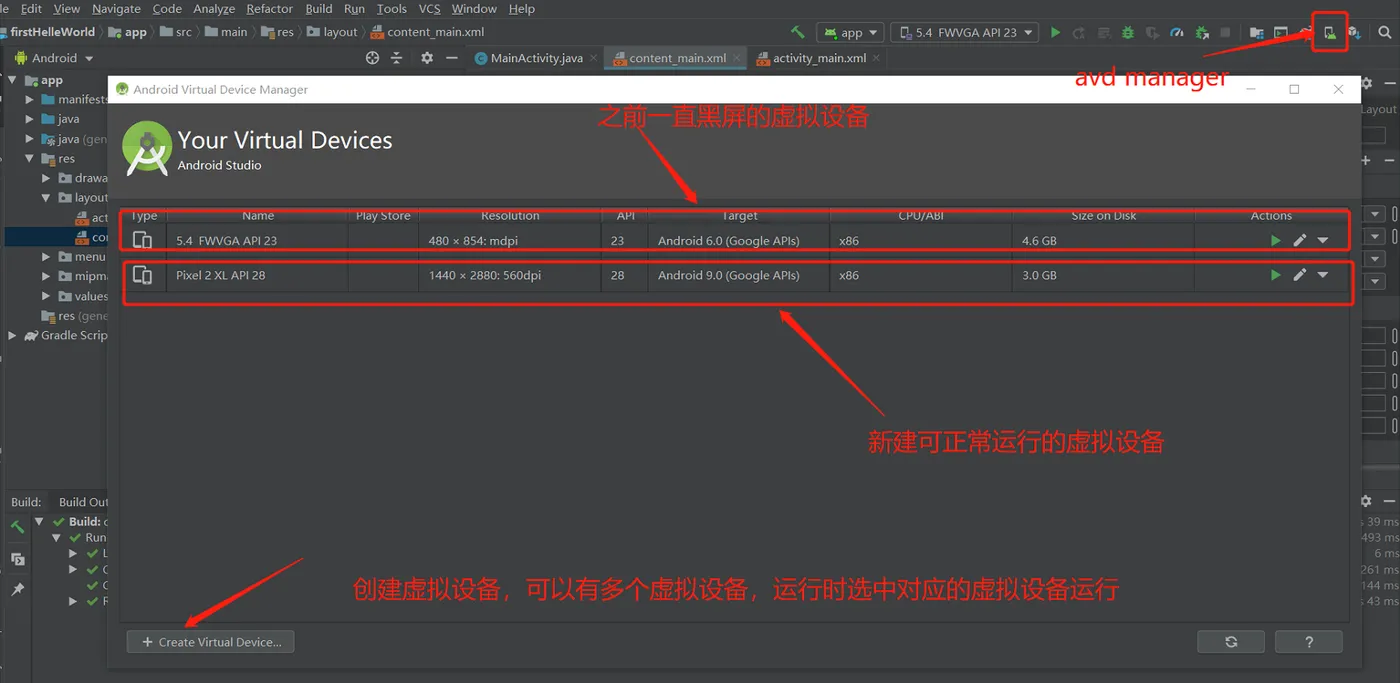Click the Build panel settings gear
Image resolution: width=1400 pixels, height=683 pixels.
click(1366, 501)
